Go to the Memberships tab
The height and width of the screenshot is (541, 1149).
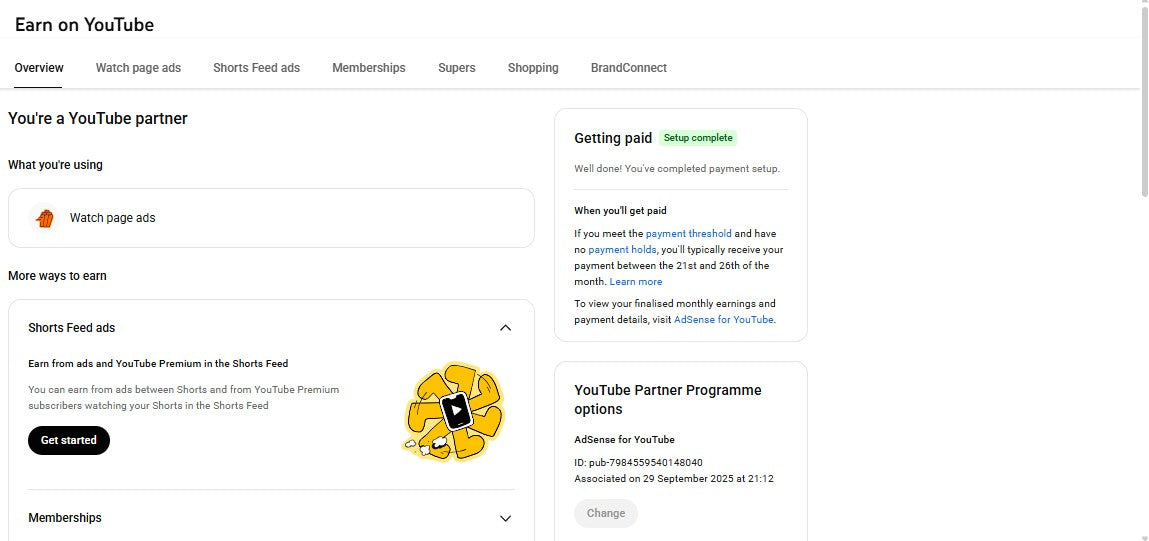click(x=369, y=68)
